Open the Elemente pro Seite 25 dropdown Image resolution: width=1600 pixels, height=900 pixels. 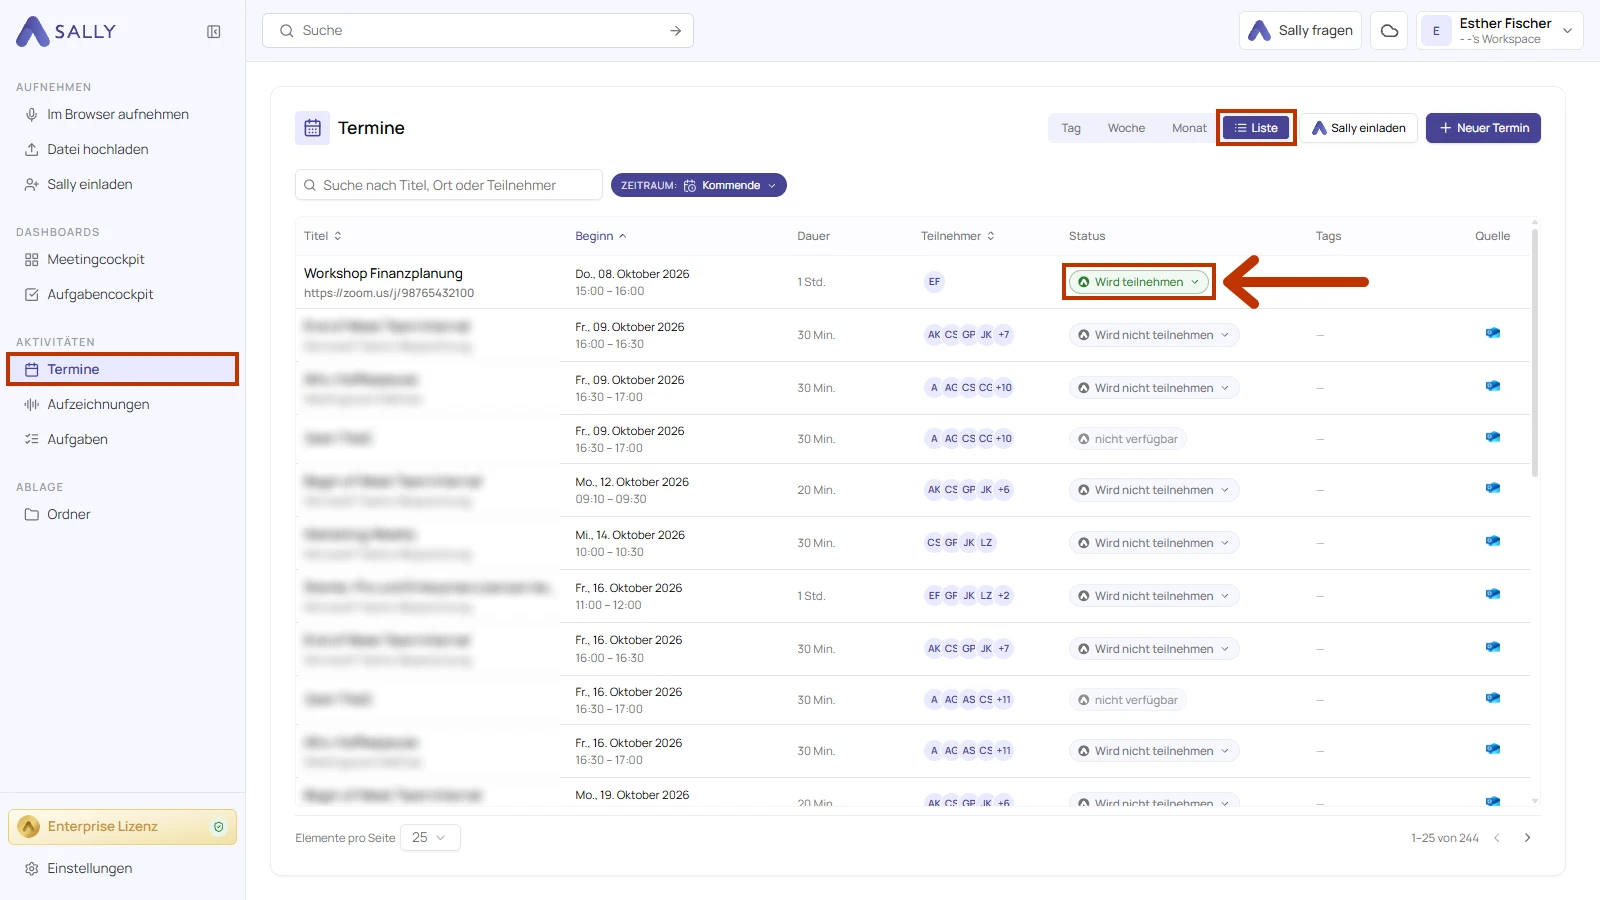[430, 838]
